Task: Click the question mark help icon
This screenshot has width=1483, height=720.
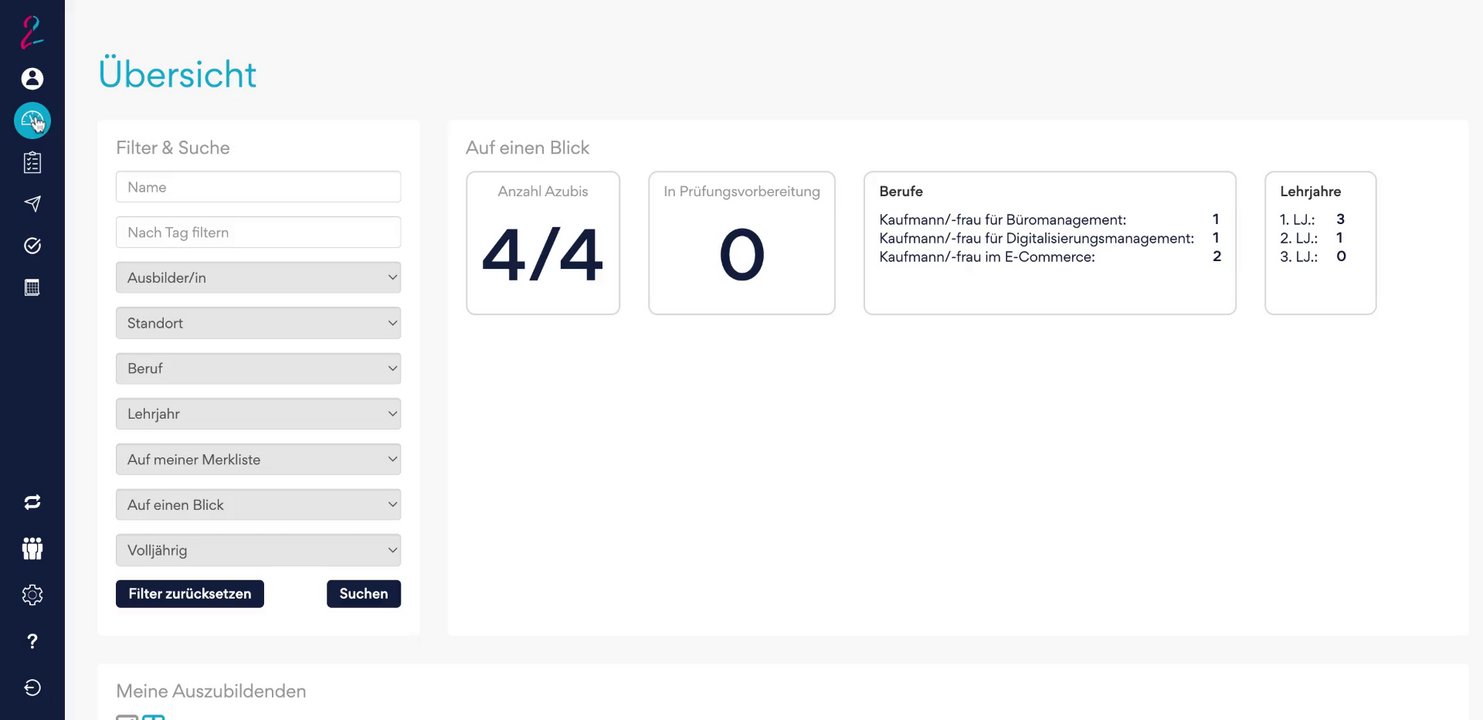Action: tap(32, 641)
